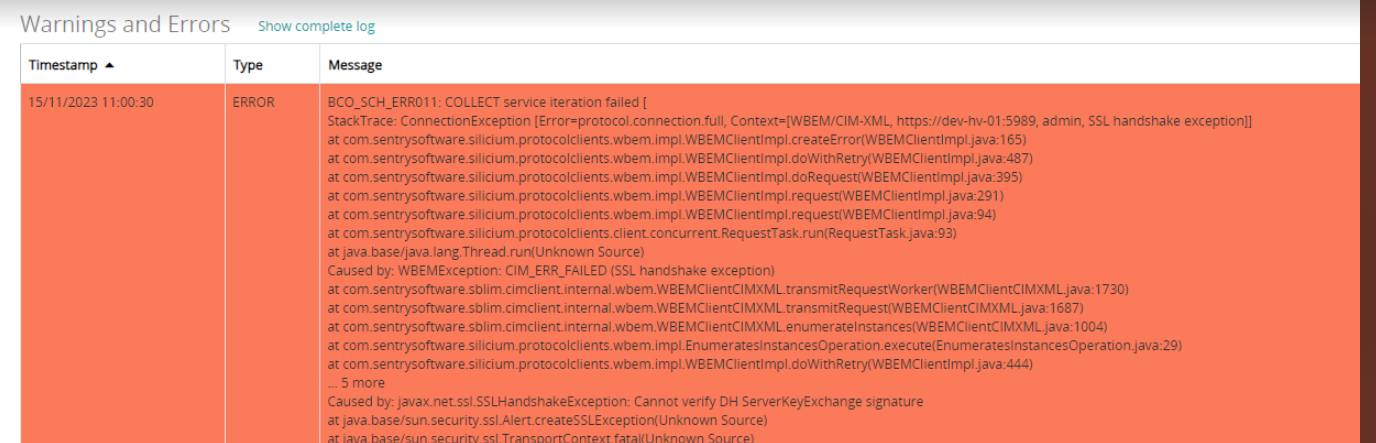The image size is (1376, 443).
Task: Select the Message column header
Action: [x=355, y=65]
